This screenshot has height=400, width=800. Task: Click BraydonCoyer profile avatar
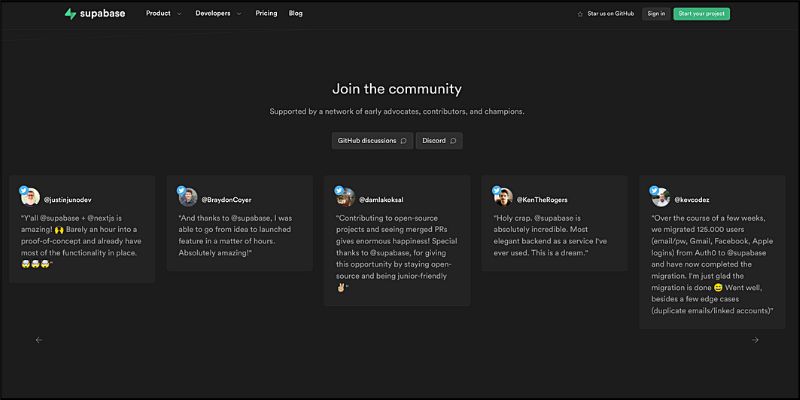coord(188,197)
